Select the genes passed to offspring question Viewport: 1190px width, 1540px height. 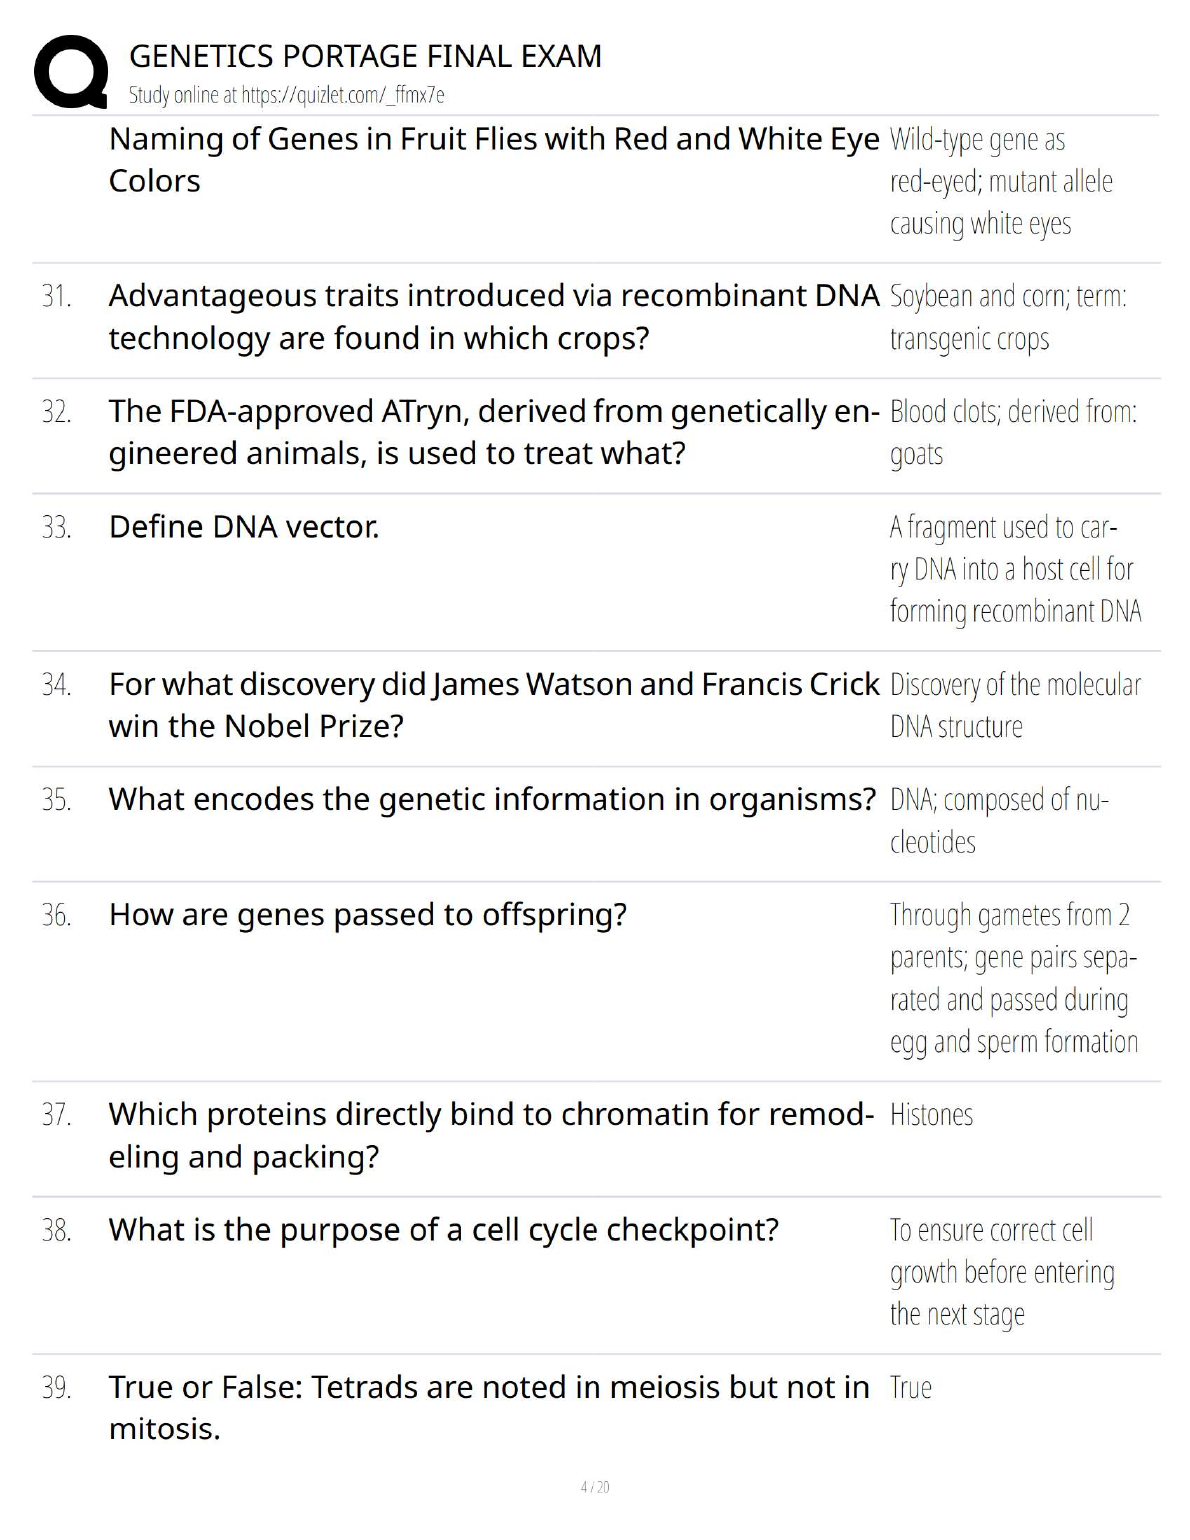[x=367, y=915]
